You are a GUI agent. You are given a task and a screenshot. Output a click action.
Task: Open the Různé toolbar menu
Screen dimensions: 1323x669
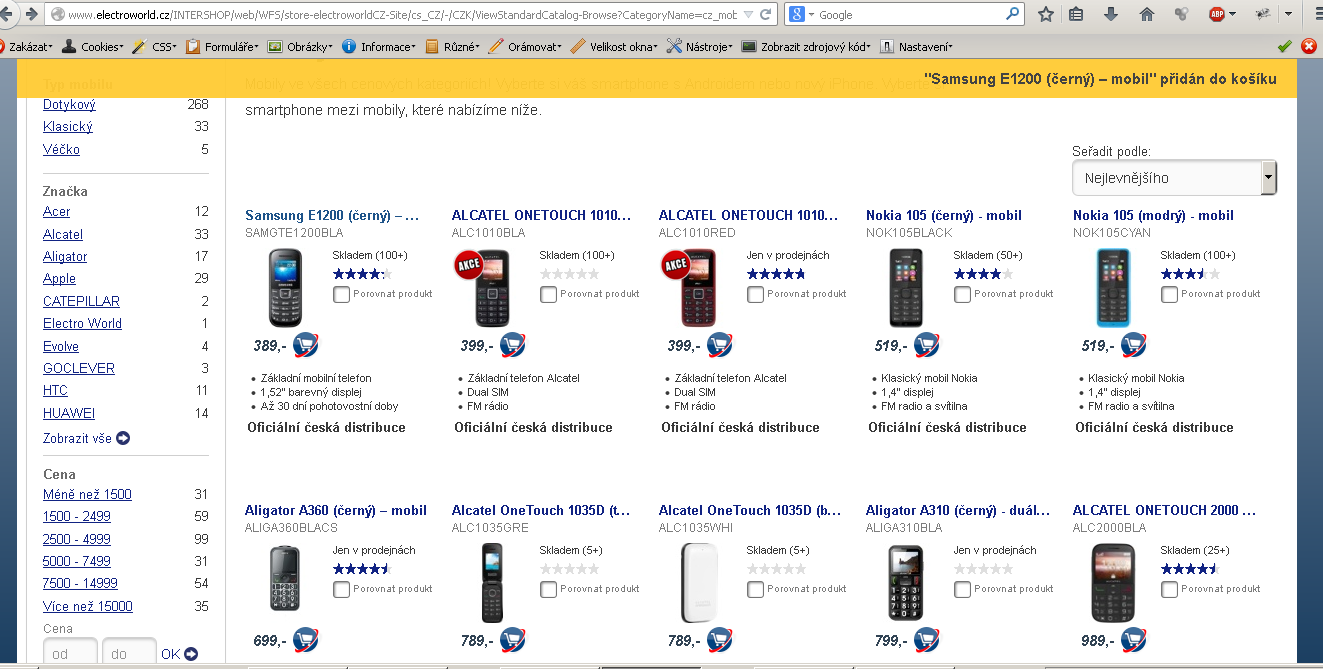(x=454, y=46)
